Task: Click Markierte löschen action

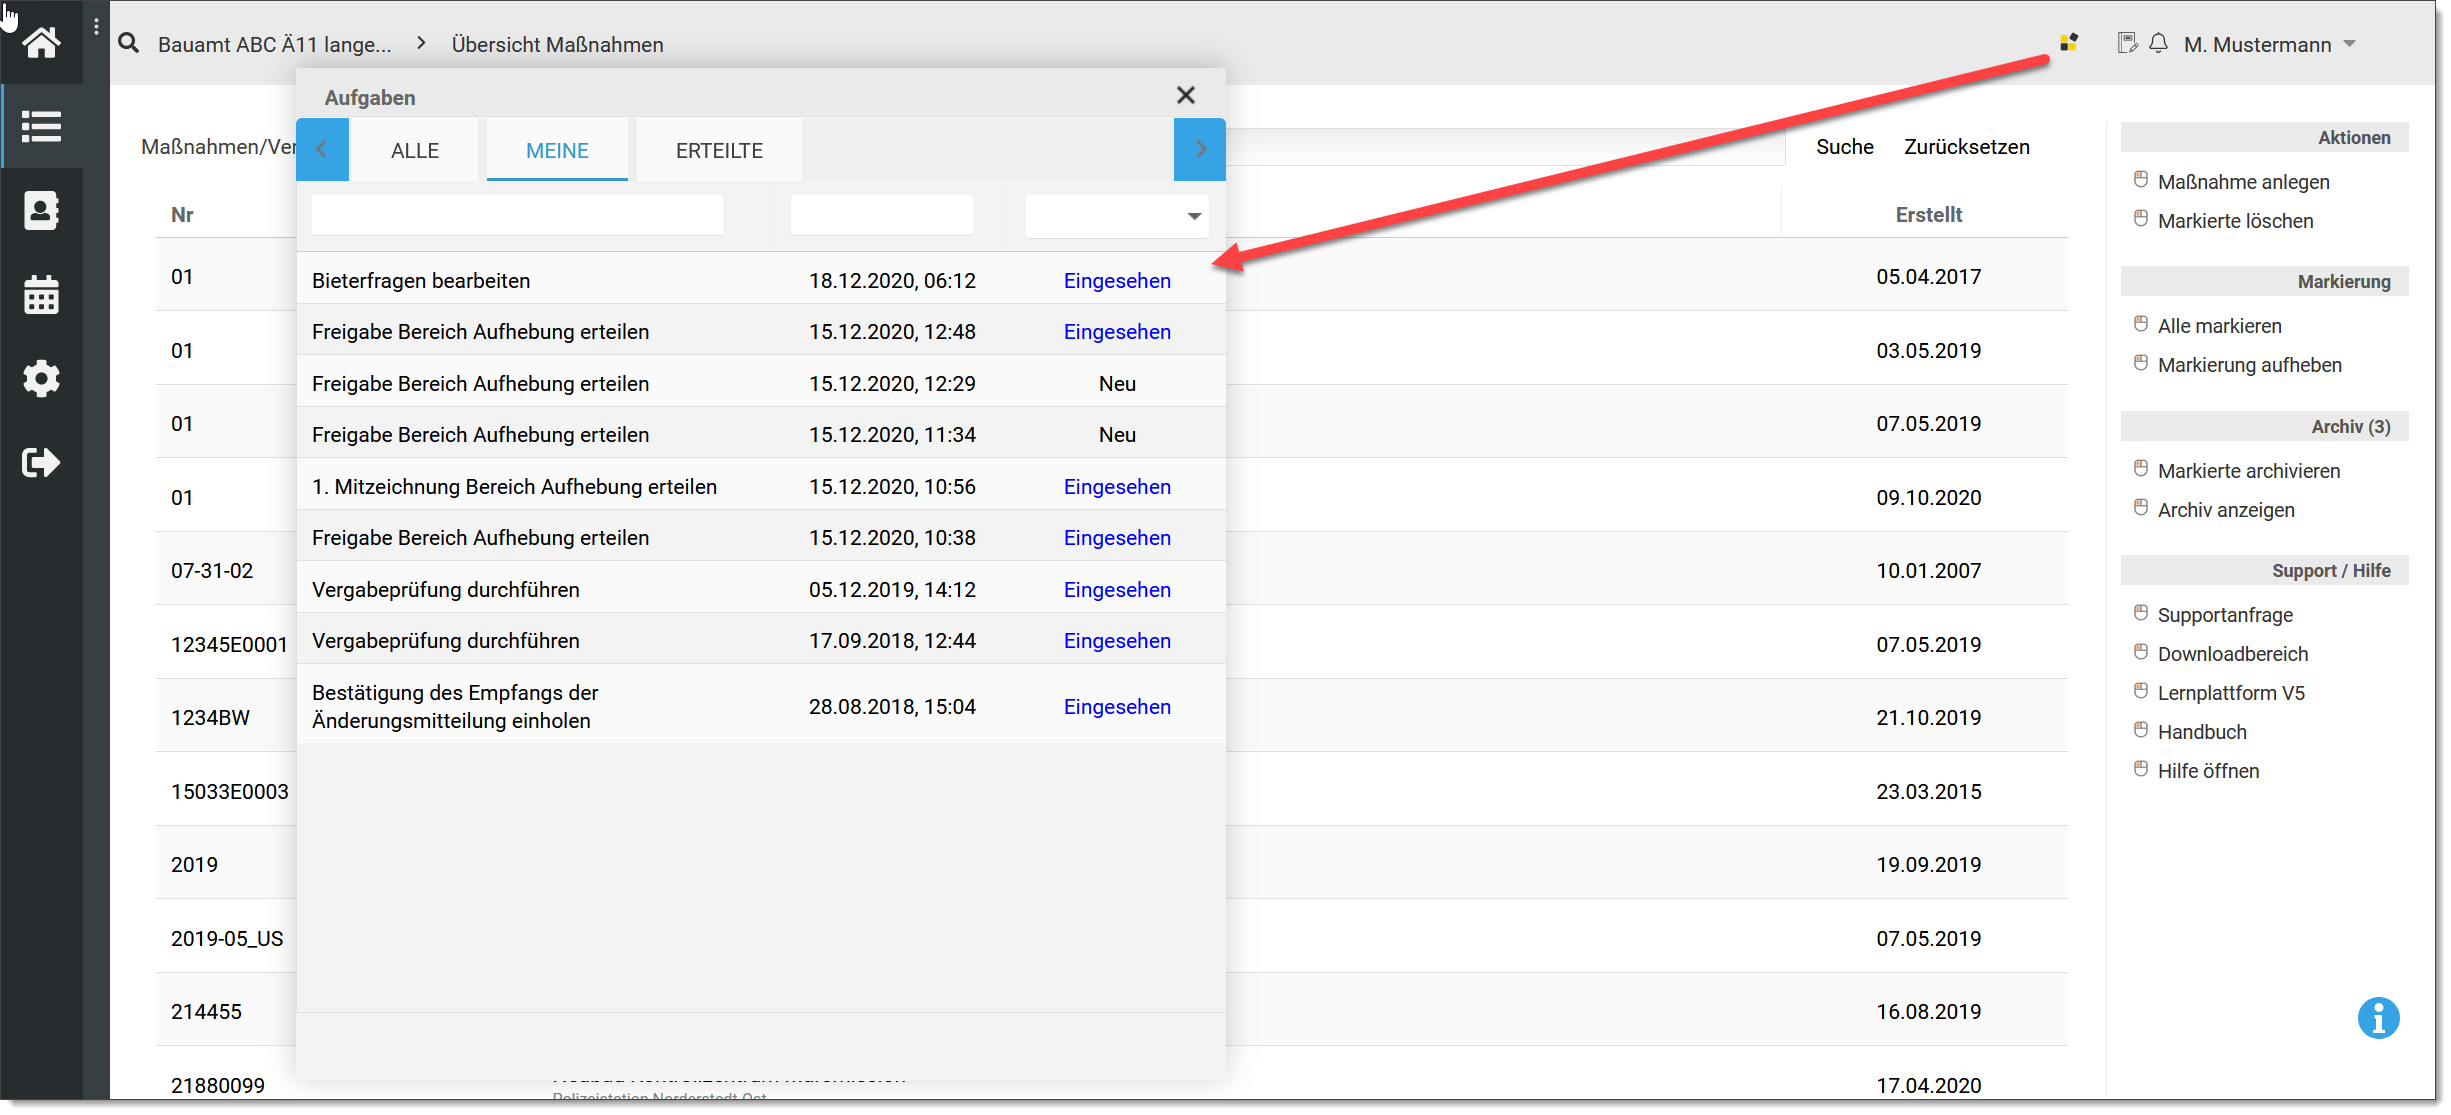Action: [2235, 221]
